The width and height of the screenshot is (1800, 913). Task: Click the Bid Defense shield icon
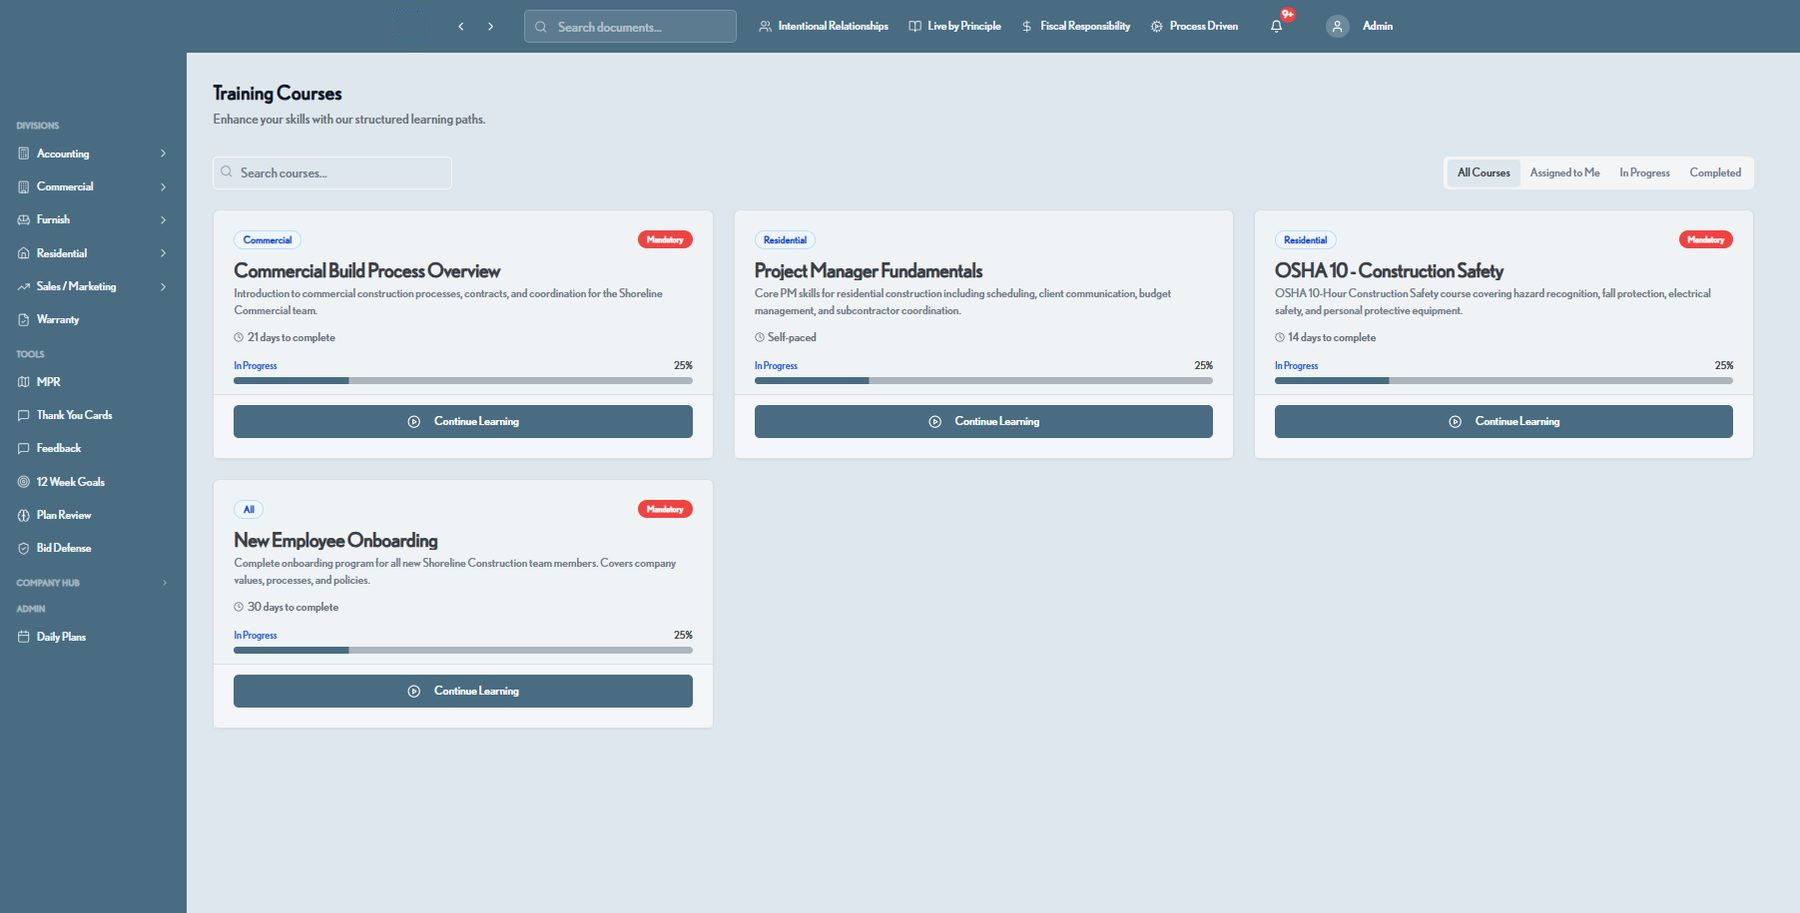[24, 548]
